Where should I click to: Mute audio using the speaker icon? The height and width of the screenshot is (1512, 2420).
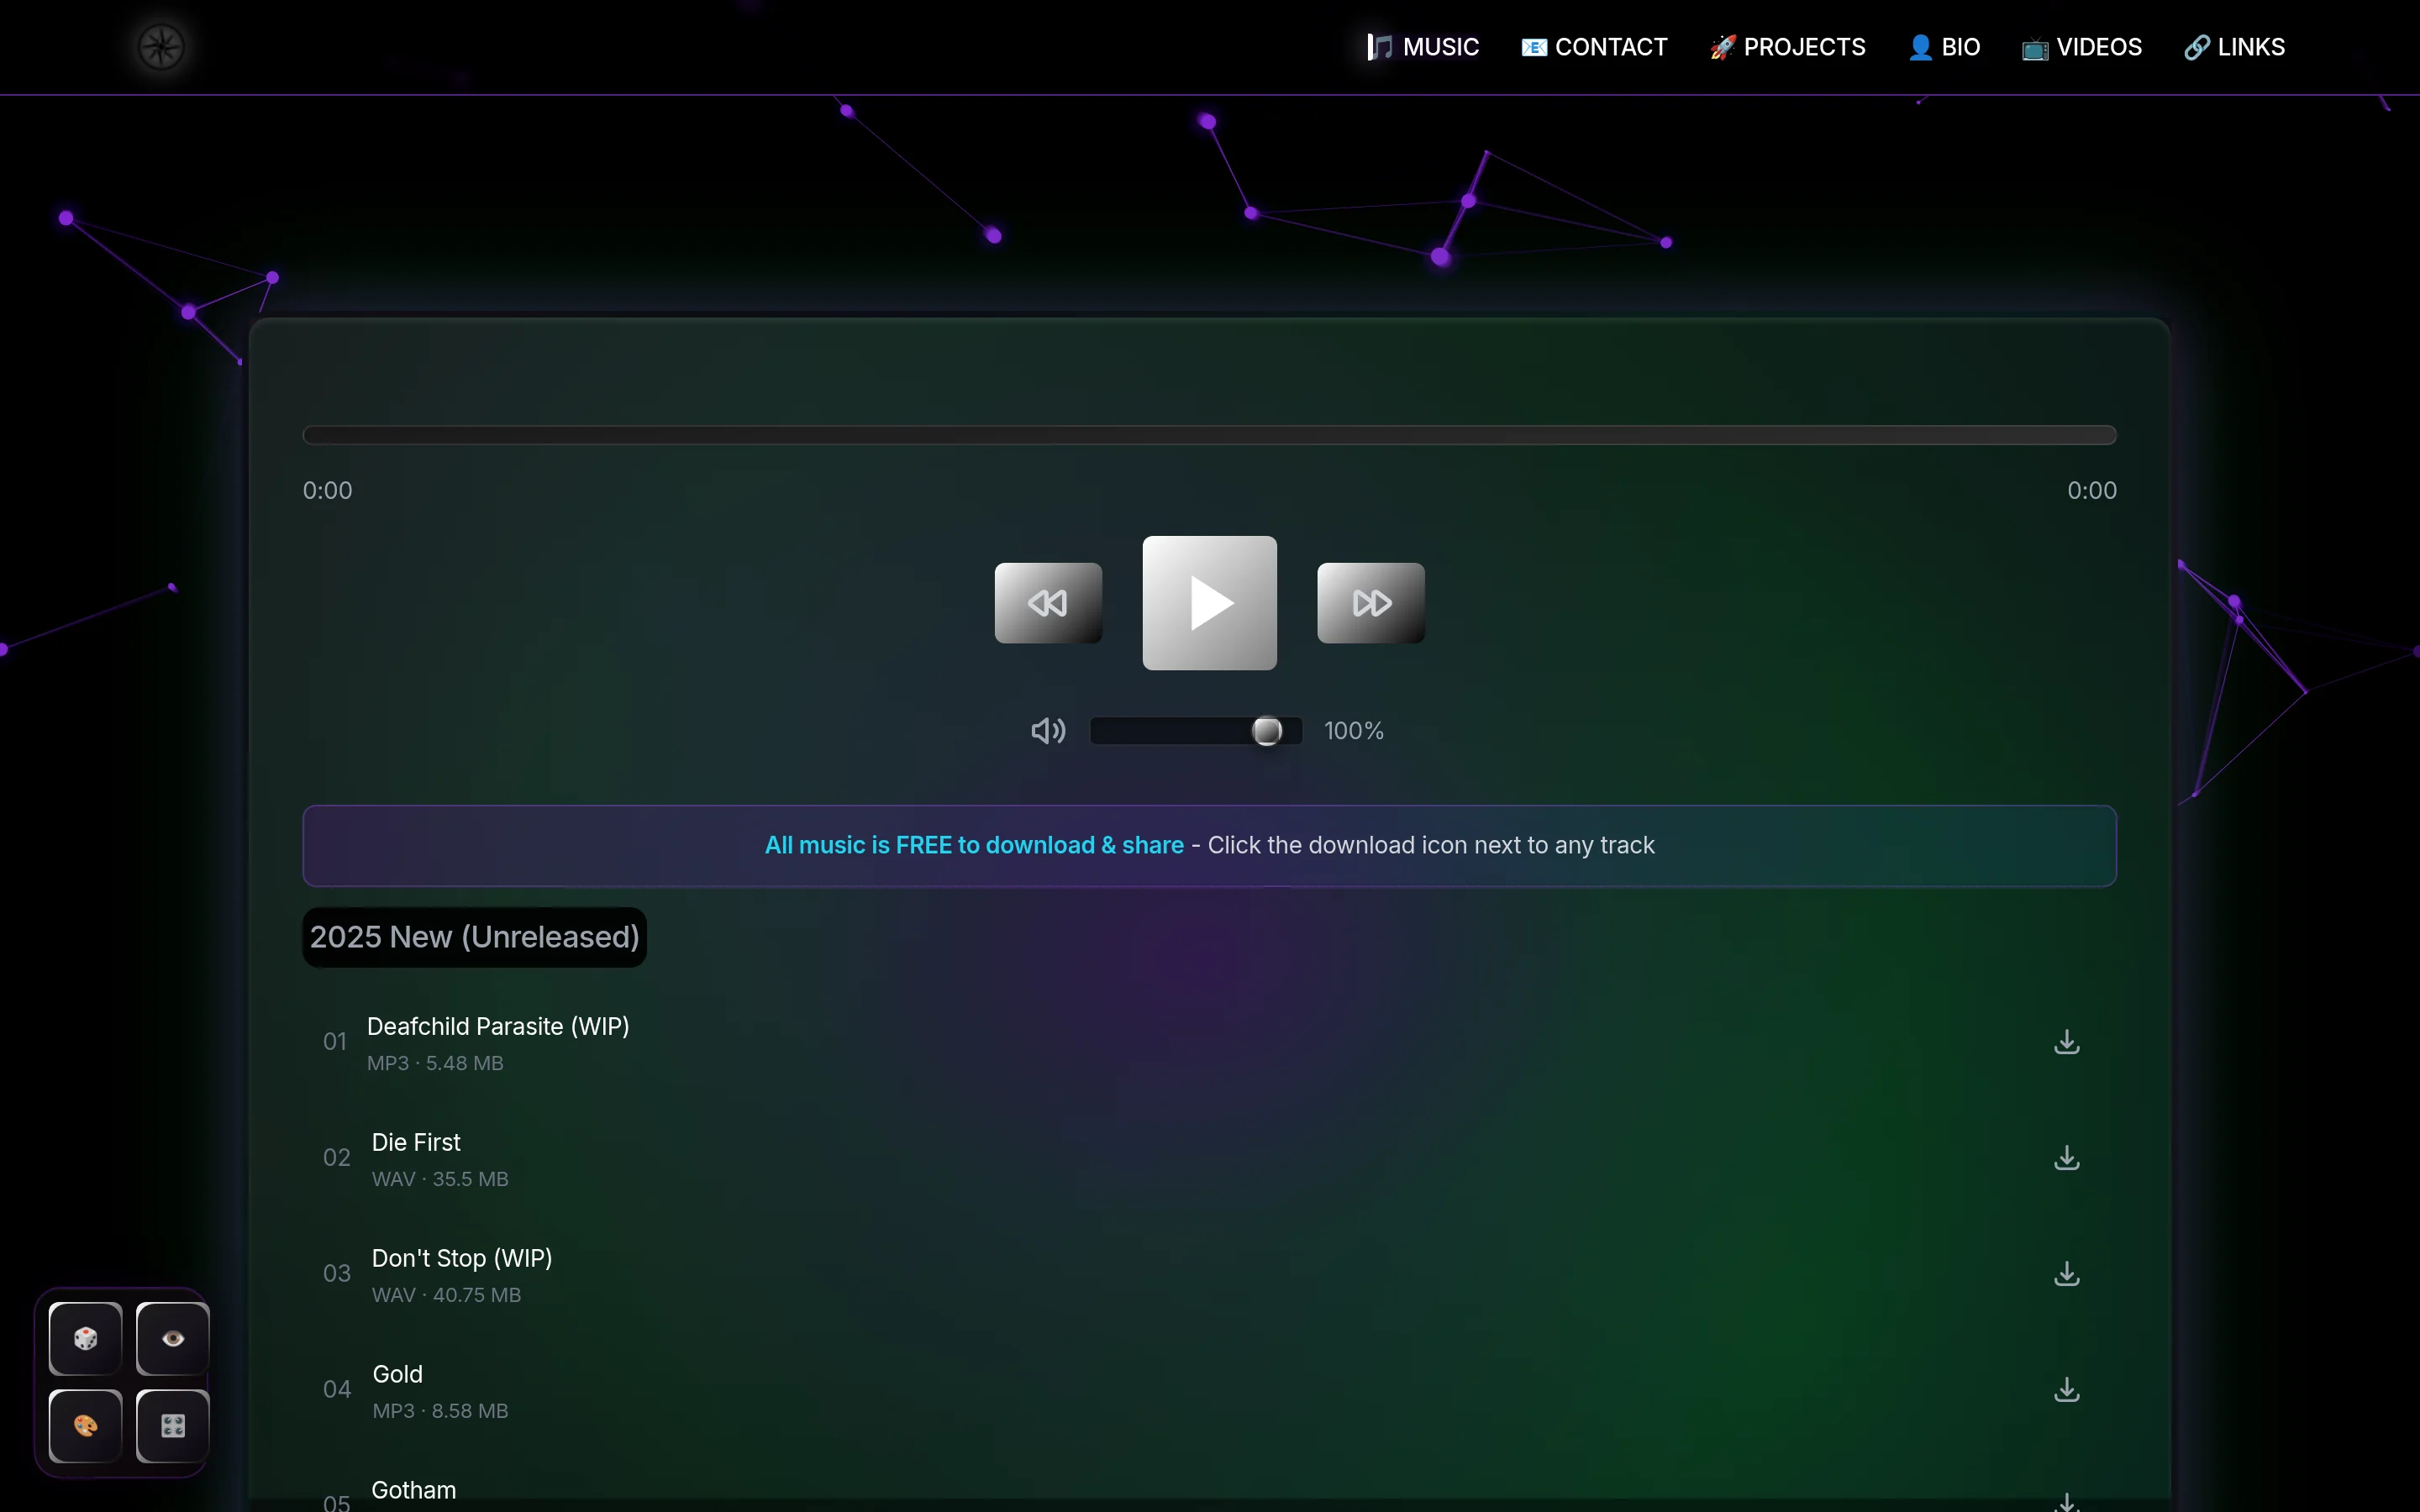pyautogui.click(x=1046, y=731)
